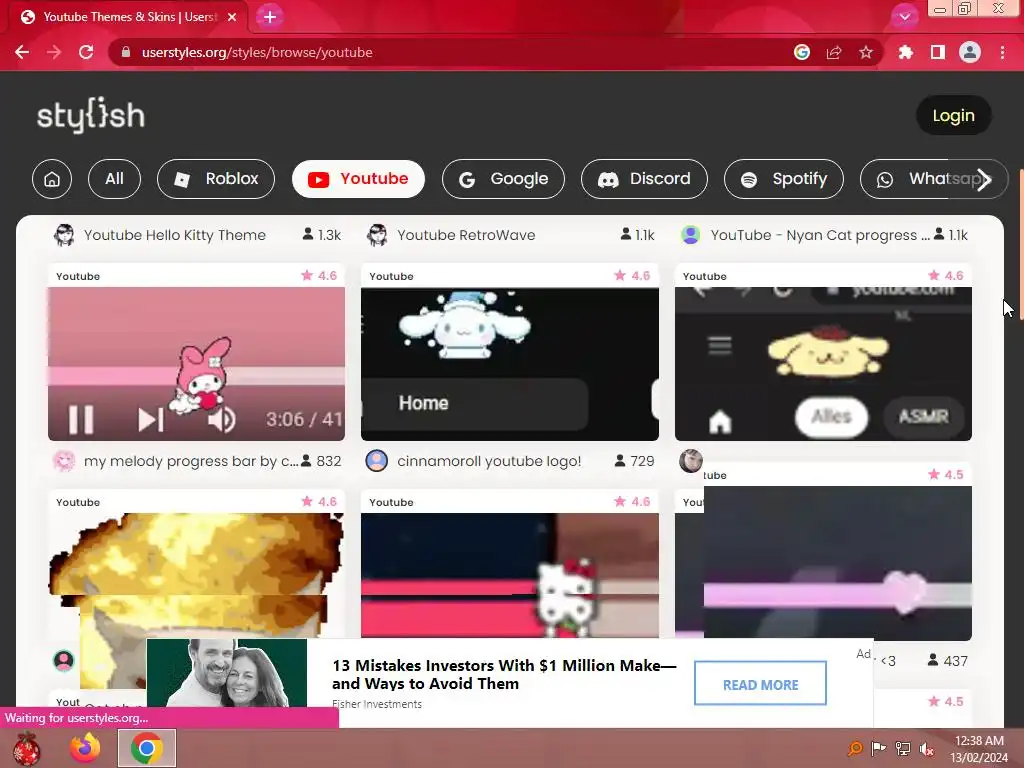Go to the home category icon

point(52,179)
